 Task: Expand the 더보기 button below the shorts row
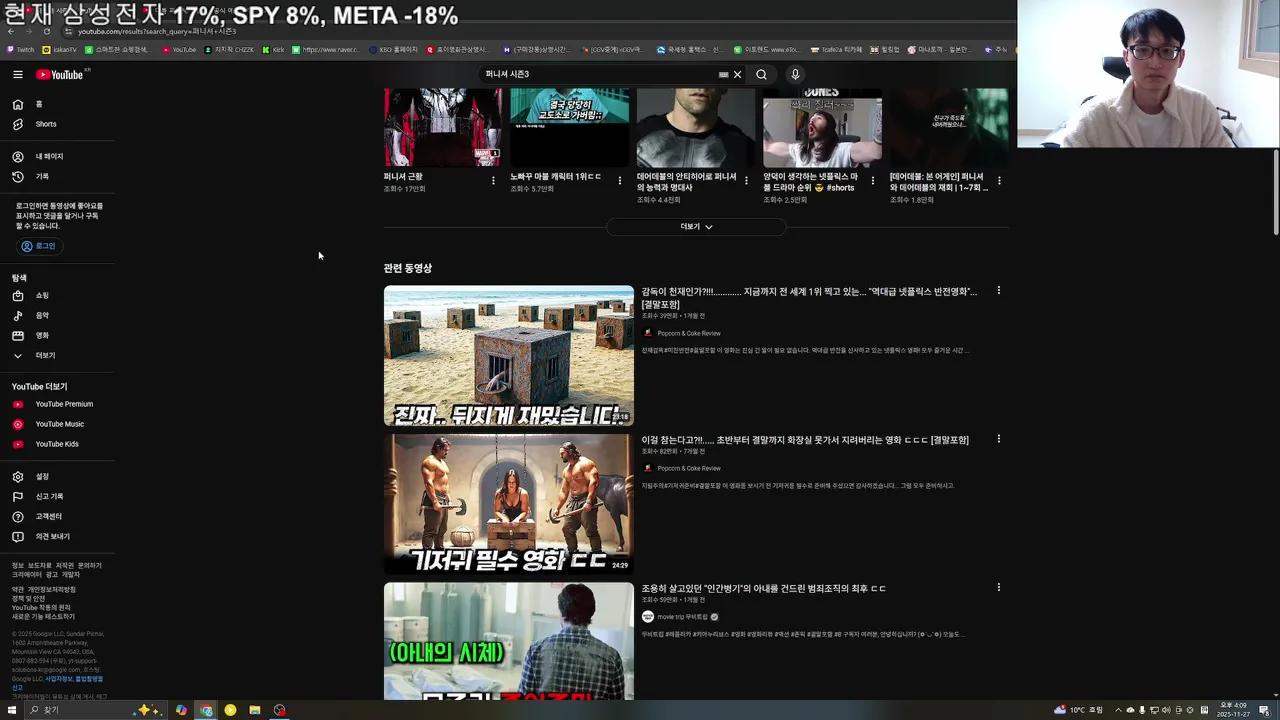(696, 227)
